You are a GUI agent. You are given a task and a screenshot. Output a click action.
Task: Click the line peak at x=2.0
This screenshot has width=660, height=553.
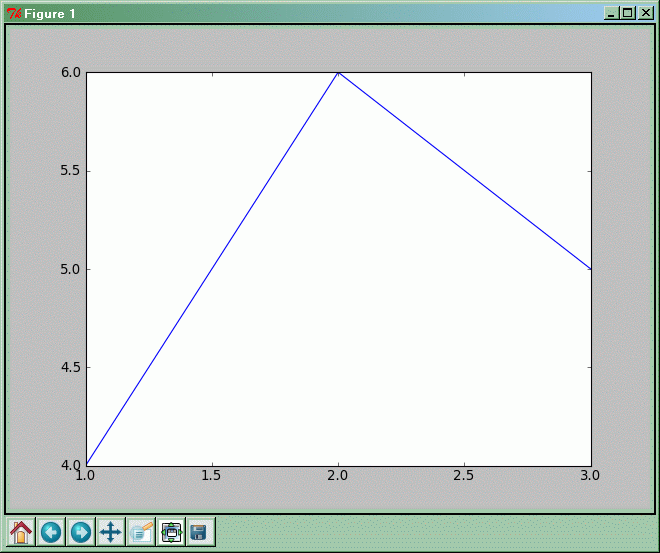click(x=339, y=72)
